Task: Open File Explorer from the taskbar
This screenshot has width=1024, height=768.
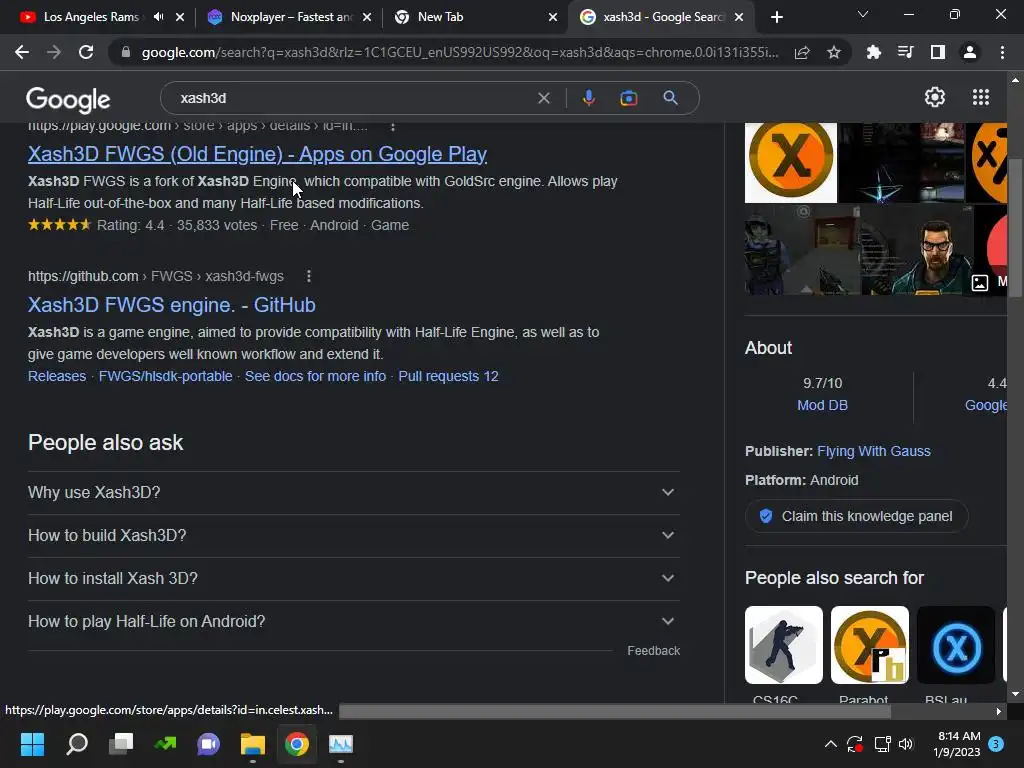Action: click(253, 744)
